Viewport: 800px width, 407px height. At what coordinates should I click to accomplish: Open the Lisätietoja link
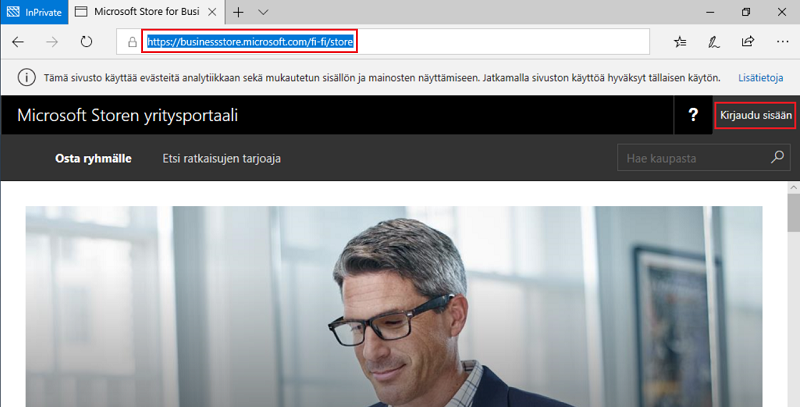pos(760,78)
